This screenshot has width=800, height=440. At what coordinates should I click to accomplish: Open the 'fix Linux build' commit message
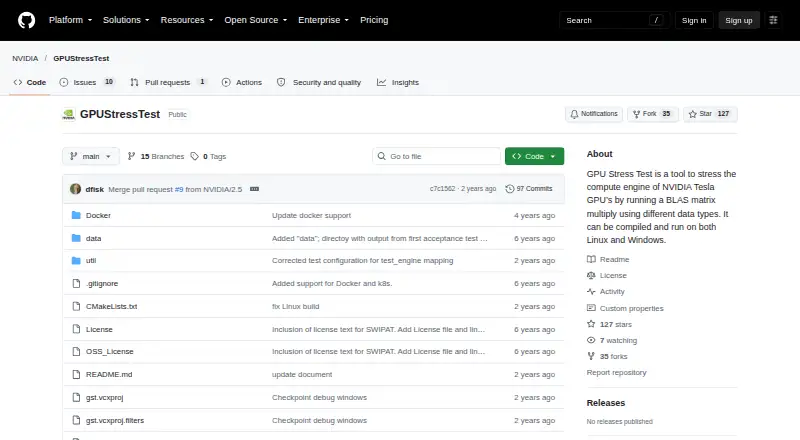tap(295, 307)
